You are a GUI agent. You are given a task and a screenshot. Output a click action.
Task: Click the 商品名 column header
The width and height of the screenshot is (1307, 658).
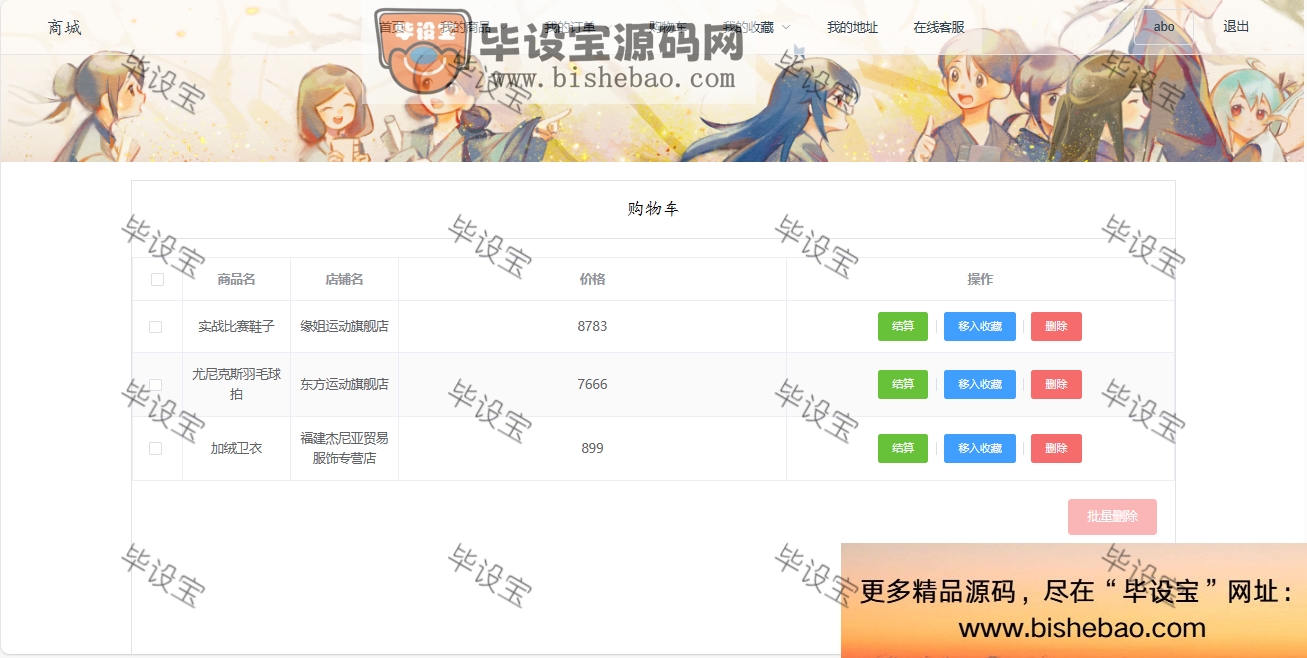coord(236,279)
